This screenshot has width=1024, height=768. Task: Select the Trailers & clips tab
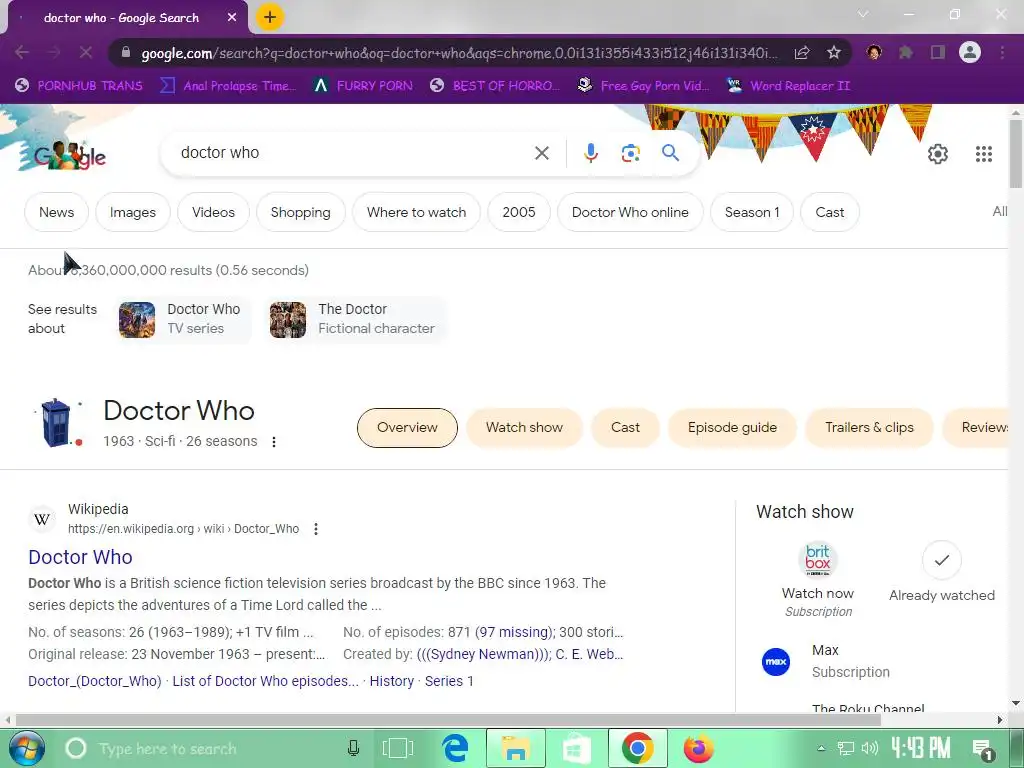869,428
